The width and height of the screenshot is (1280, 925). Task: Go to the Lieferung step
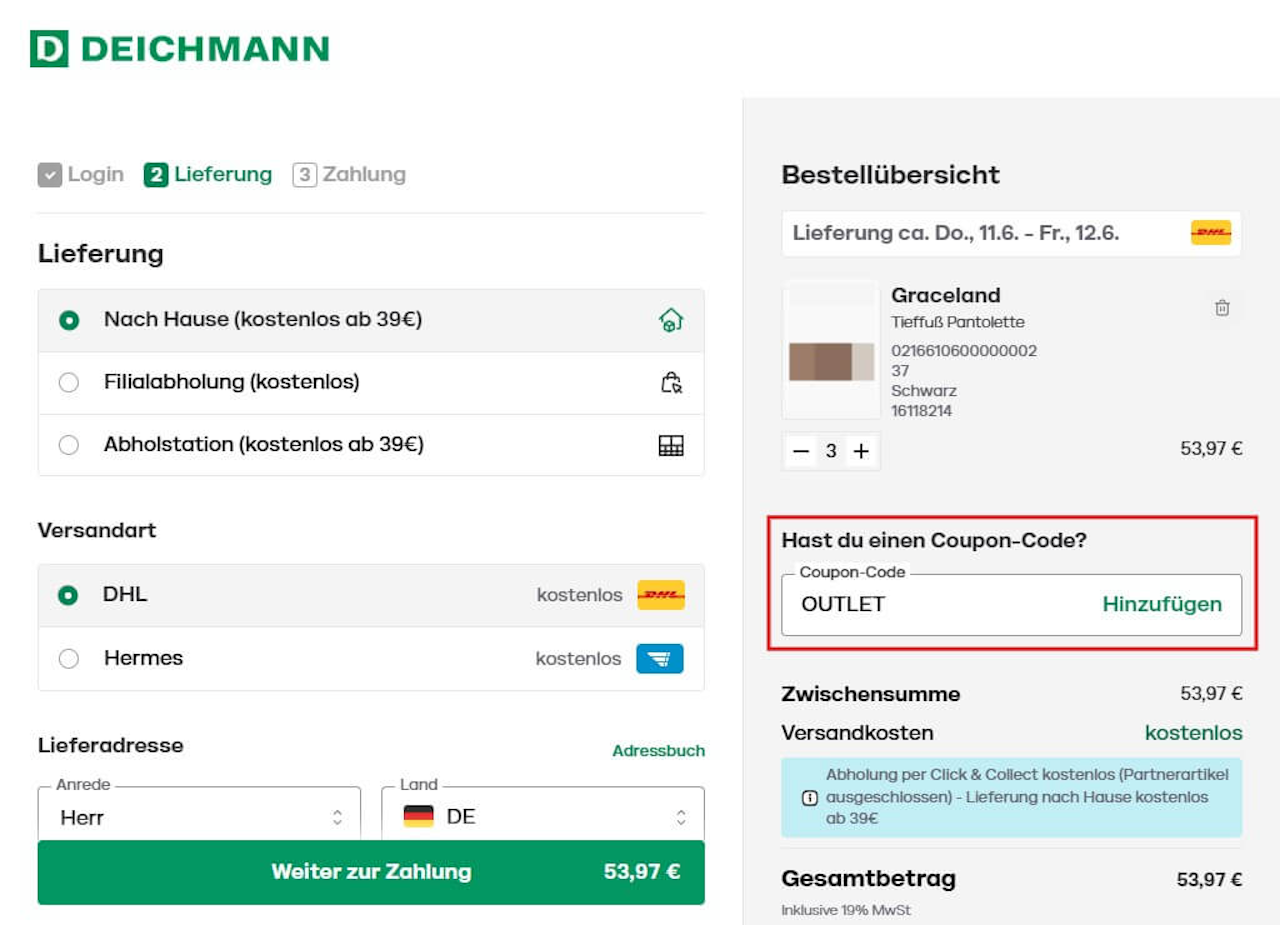pos(208,175)
